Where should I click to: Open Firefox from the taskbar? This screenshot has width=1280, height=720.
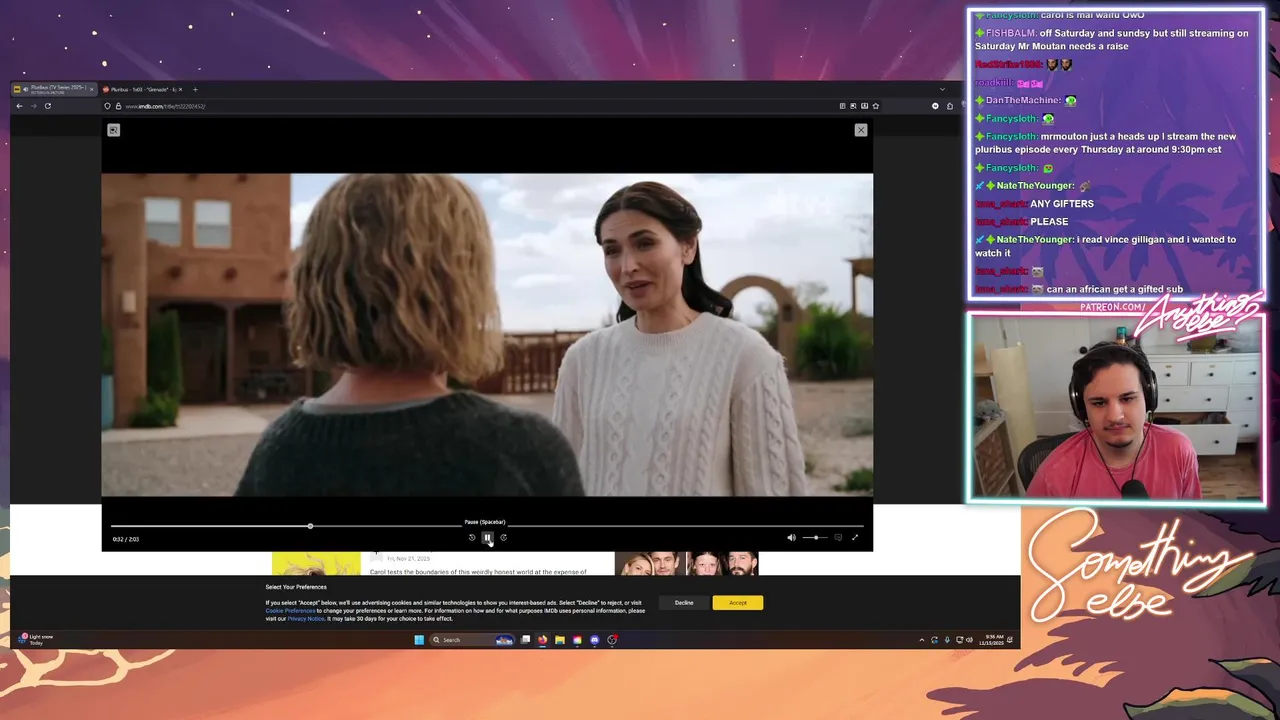coord(542,640)
